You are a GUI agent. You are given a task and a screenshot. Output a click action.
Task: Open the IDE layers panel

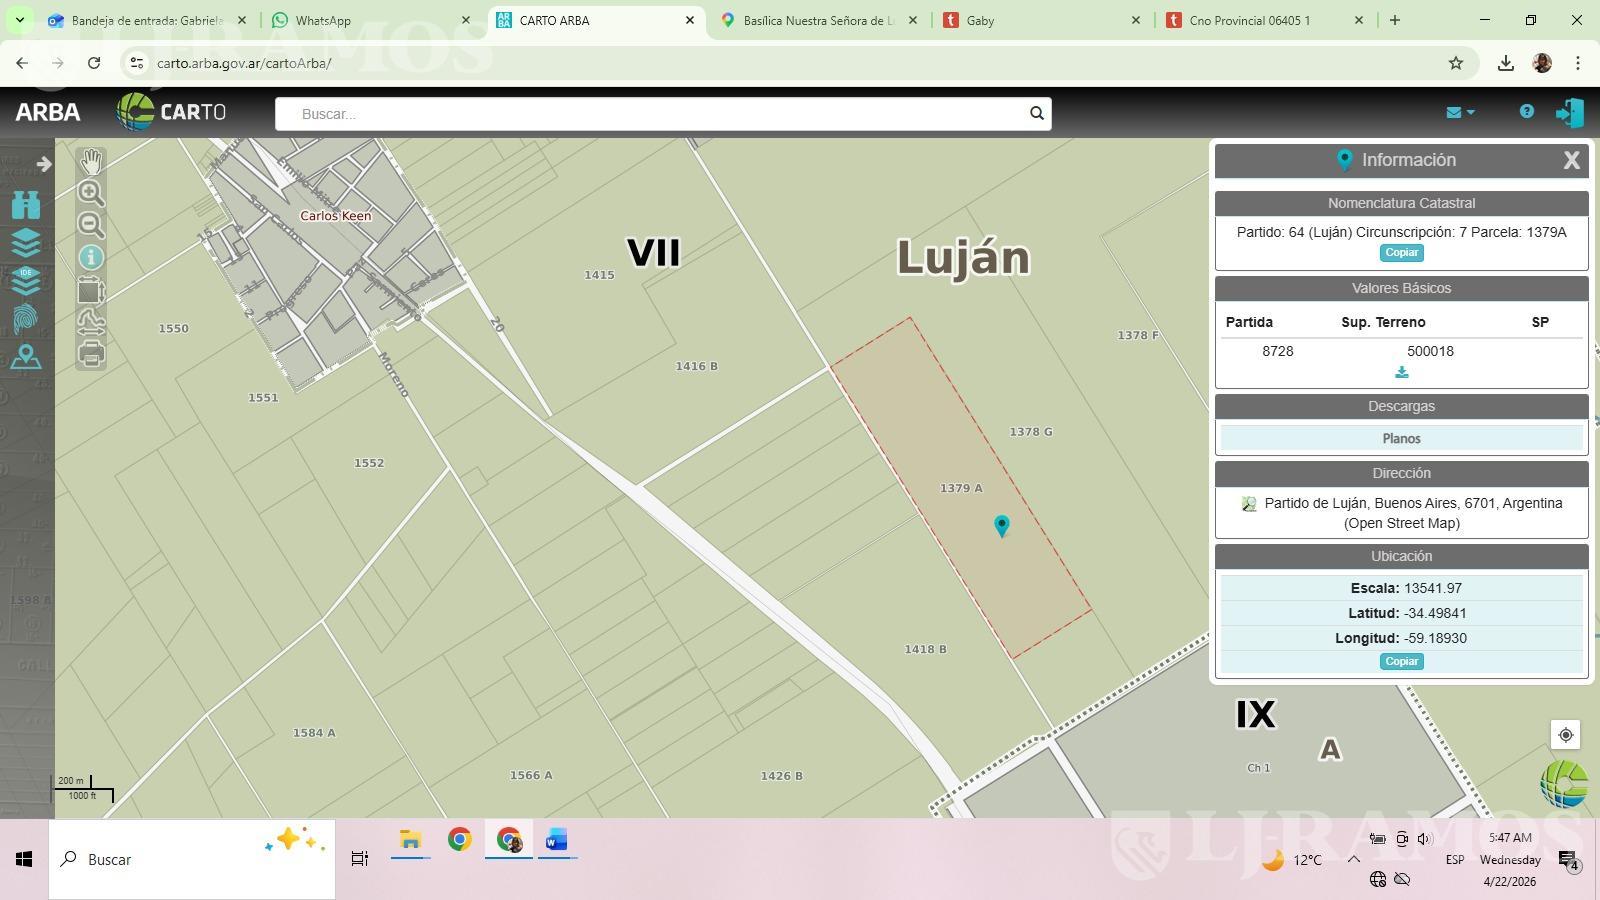(x=26, y=281)
